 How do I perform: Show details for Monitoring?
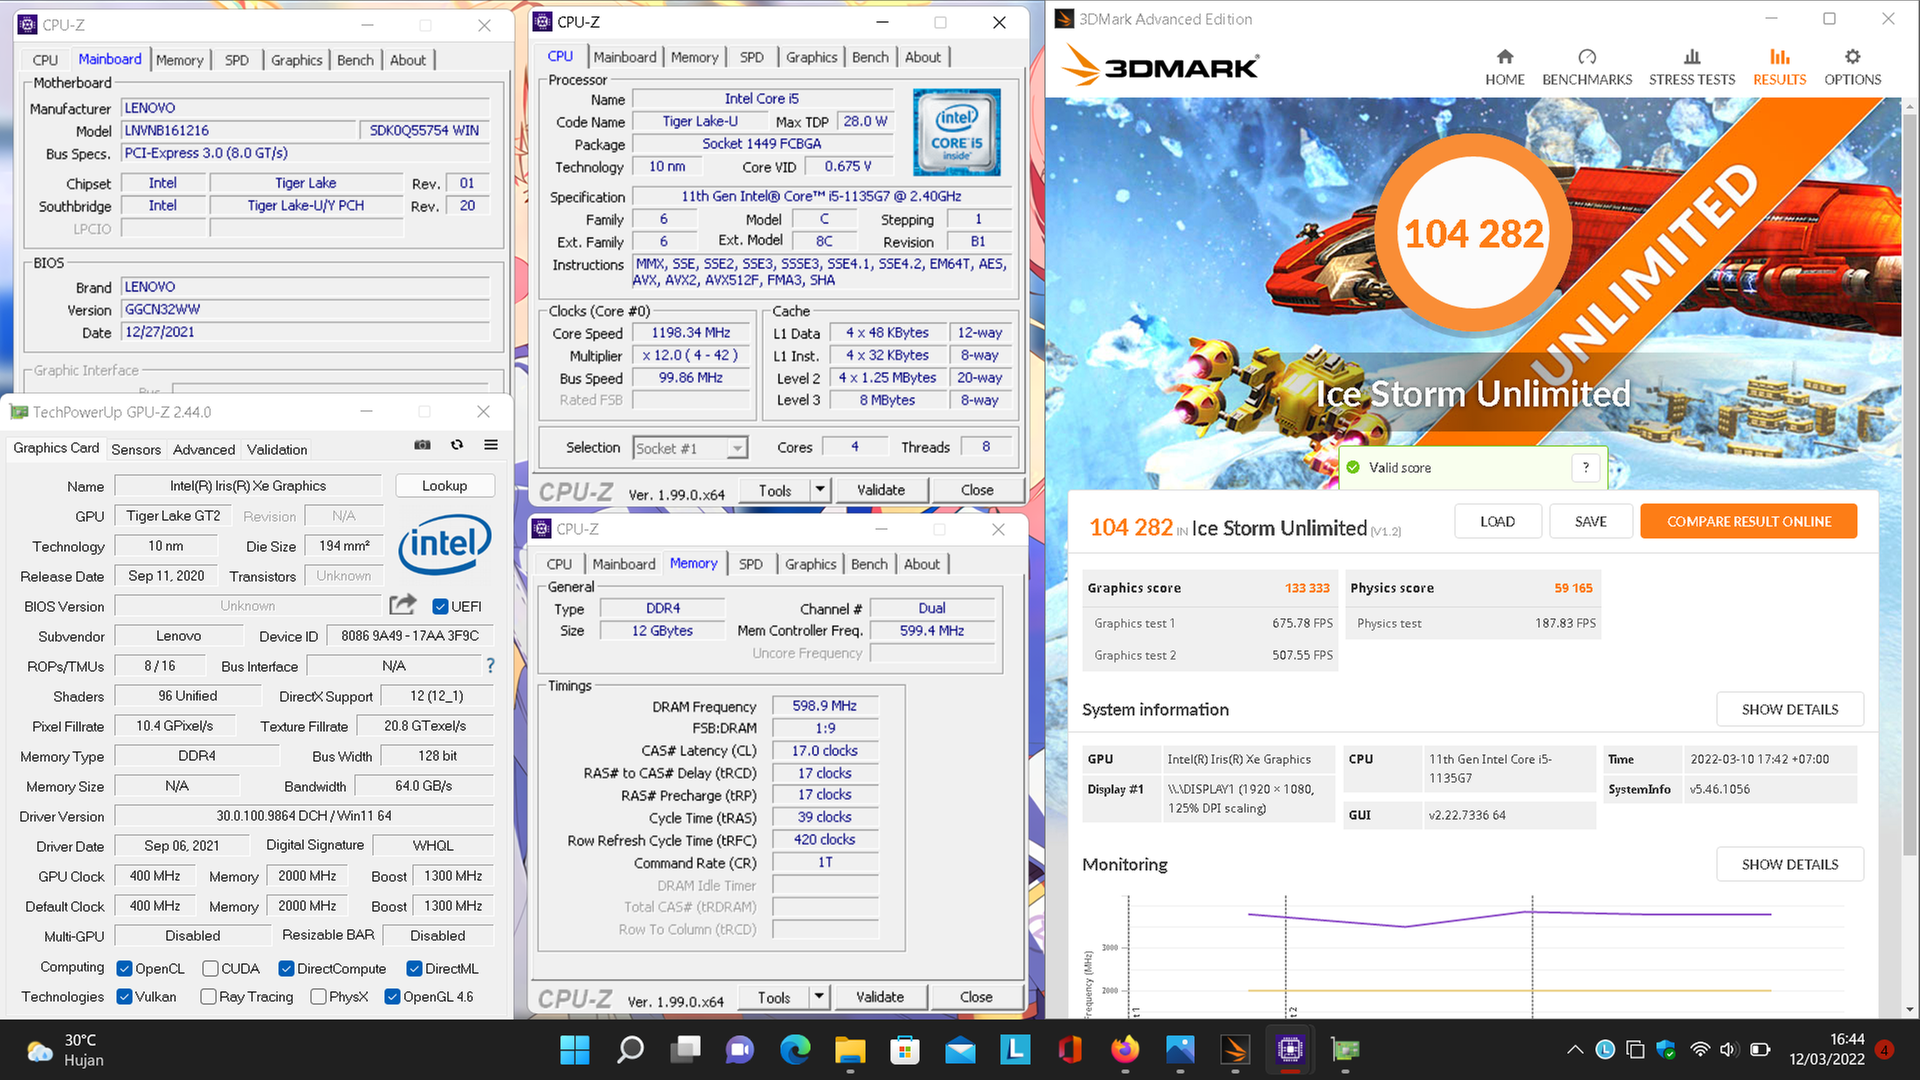pyautogui.click(x=1790, y=864)
